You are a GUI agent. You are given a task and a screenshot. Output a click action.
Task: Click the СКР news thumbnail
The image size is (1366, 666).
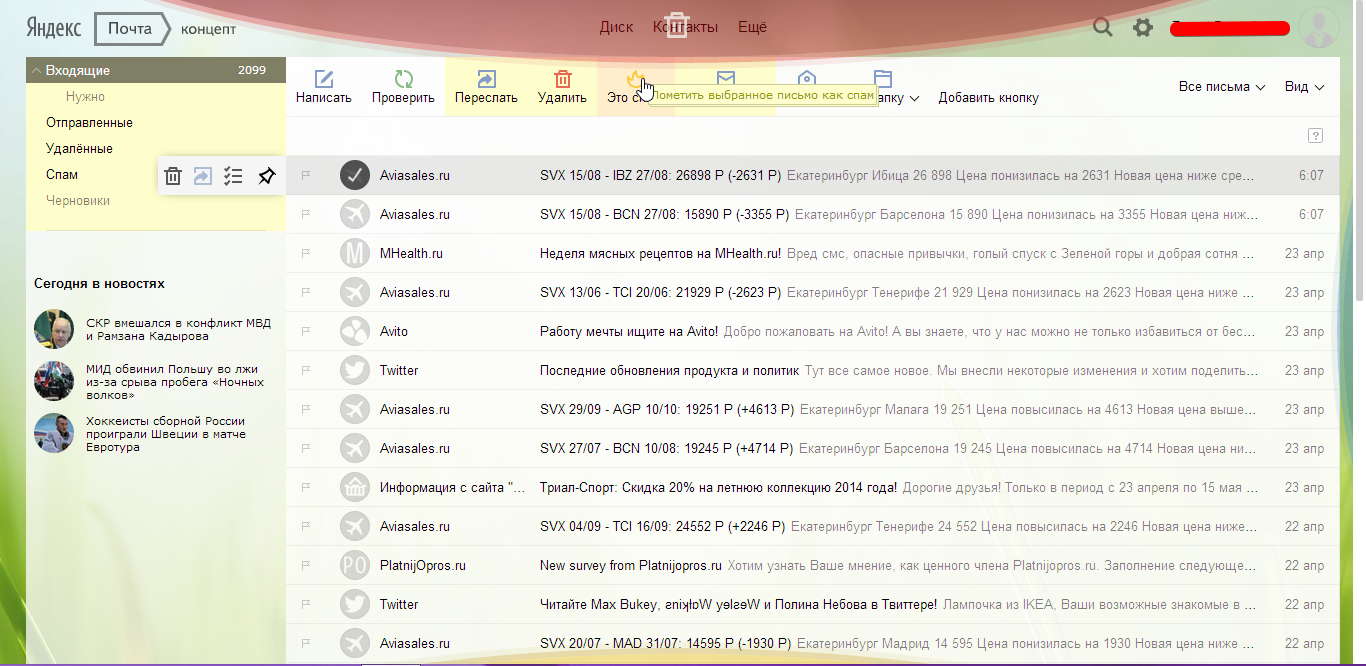54,329
